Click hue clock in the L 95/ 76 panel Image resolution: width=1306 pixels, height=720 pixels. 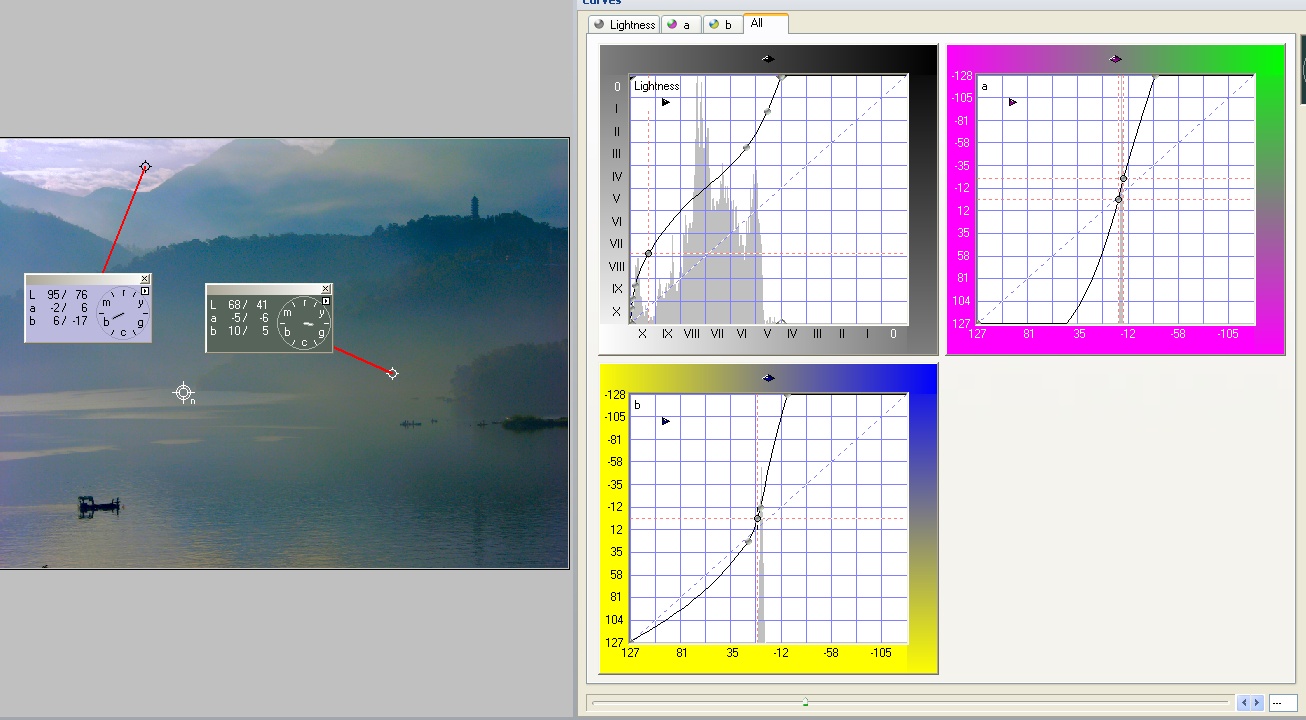124,312
